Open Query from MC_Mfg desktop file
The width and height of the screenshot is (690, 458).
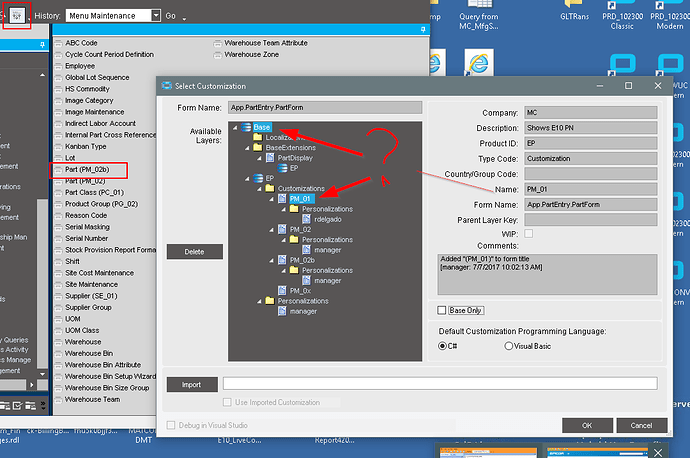(x=479, y=16)
